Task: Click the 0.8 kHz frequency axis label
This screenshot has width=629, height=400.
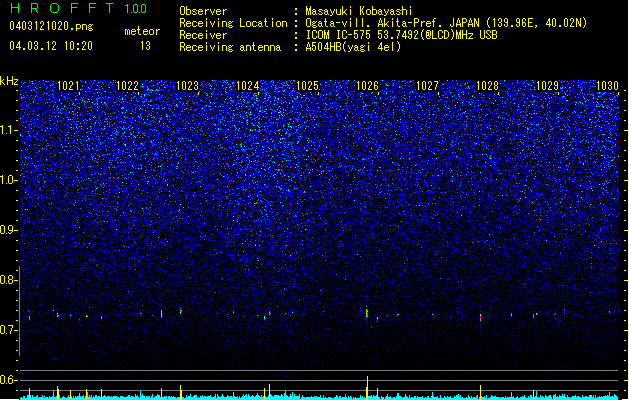Action: [x=8, y=280]
